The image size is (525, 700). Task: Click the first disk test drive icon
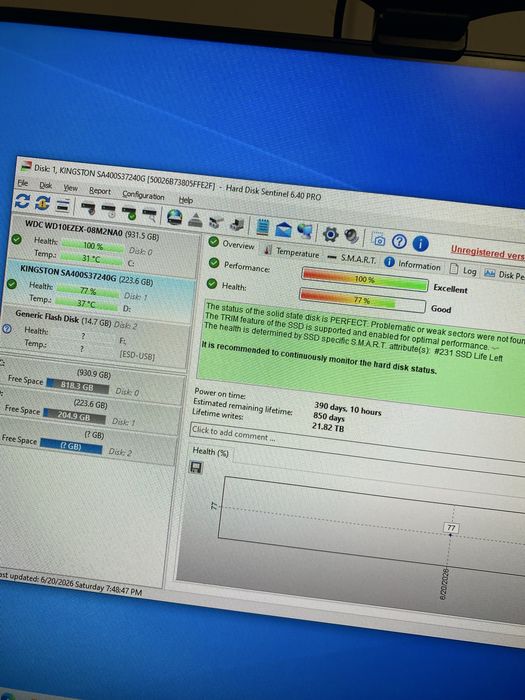(x=88, y=208)
